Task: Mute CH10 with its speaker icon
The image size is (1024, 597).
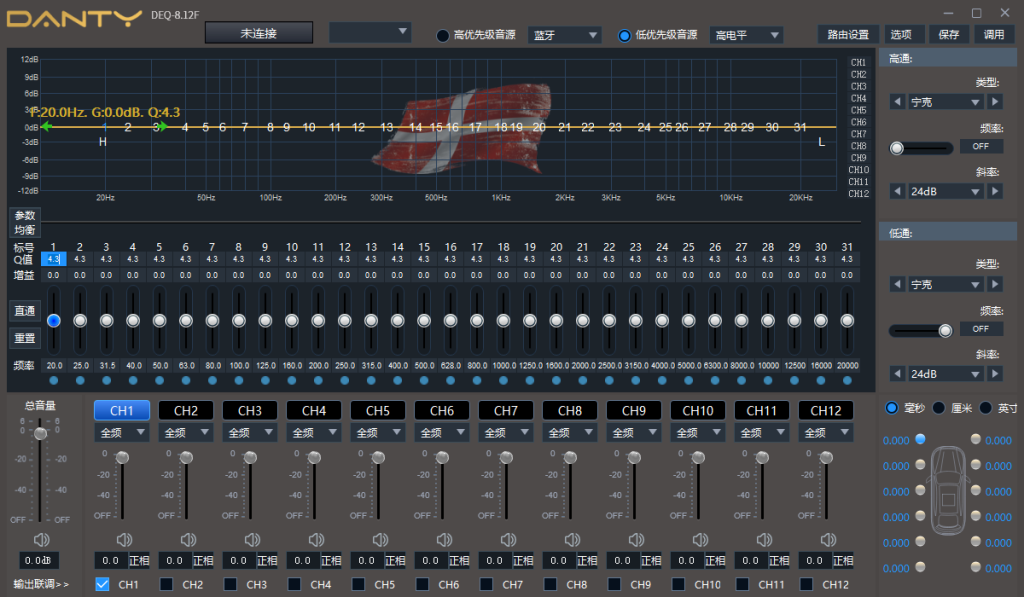Action: [700, 540]
